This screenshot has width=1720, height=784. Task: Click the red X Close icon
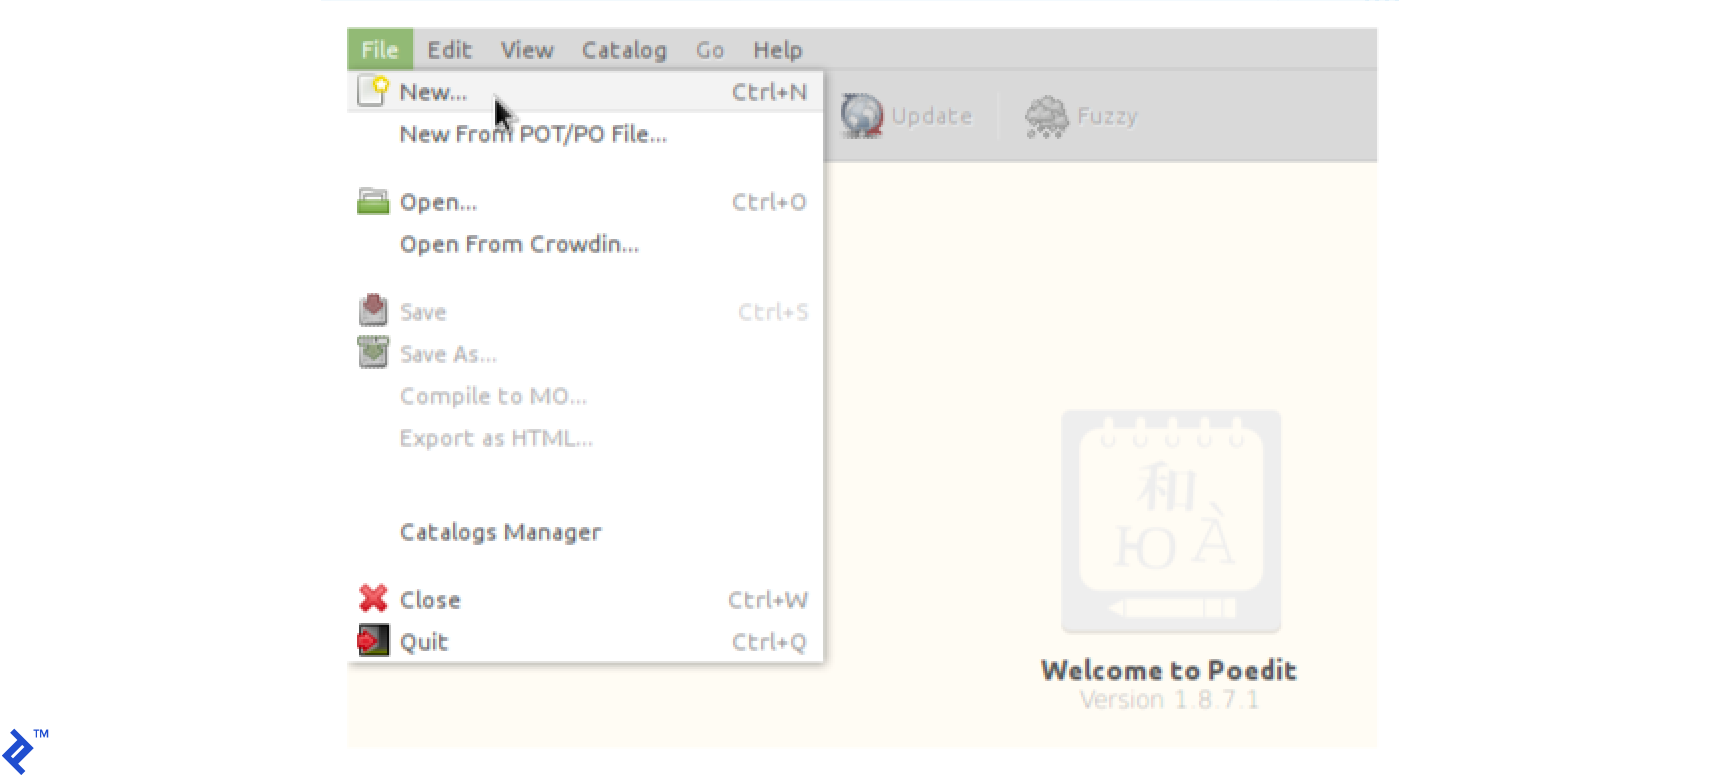point(373,599)
